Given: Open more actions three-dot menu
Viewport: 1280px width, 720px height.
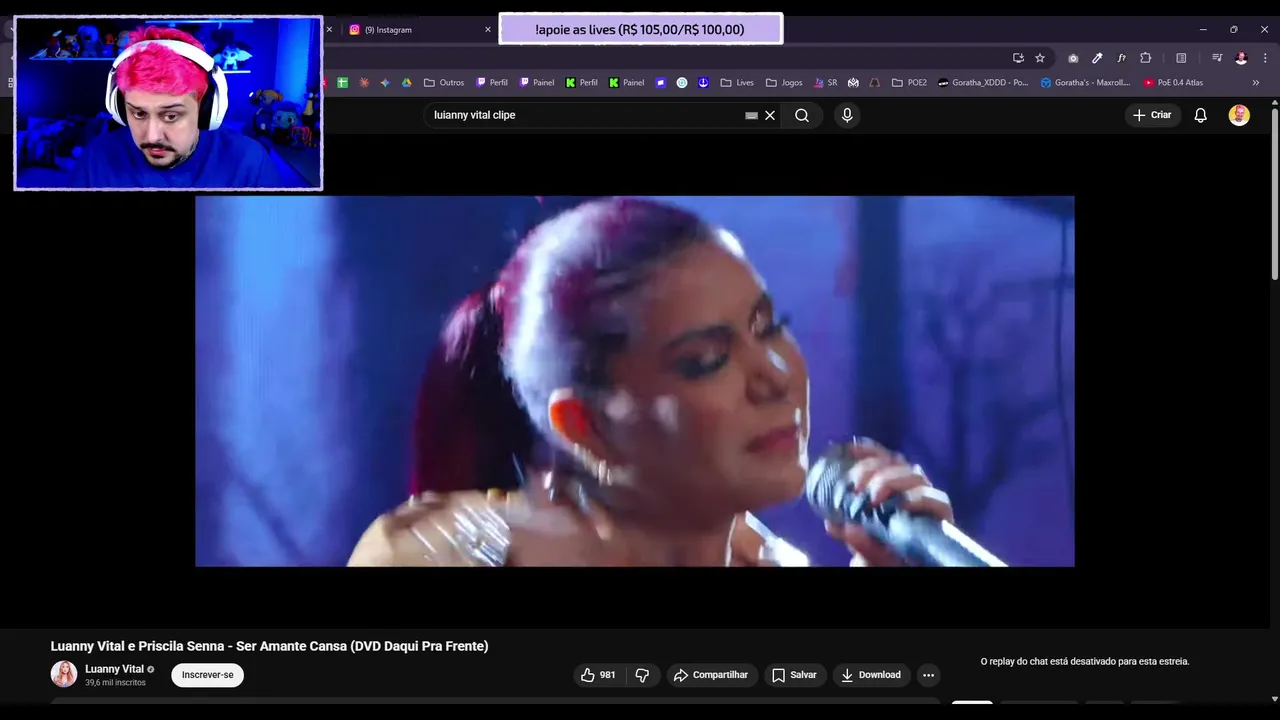Looking at the screenshot, I should [x=928, y=675].
